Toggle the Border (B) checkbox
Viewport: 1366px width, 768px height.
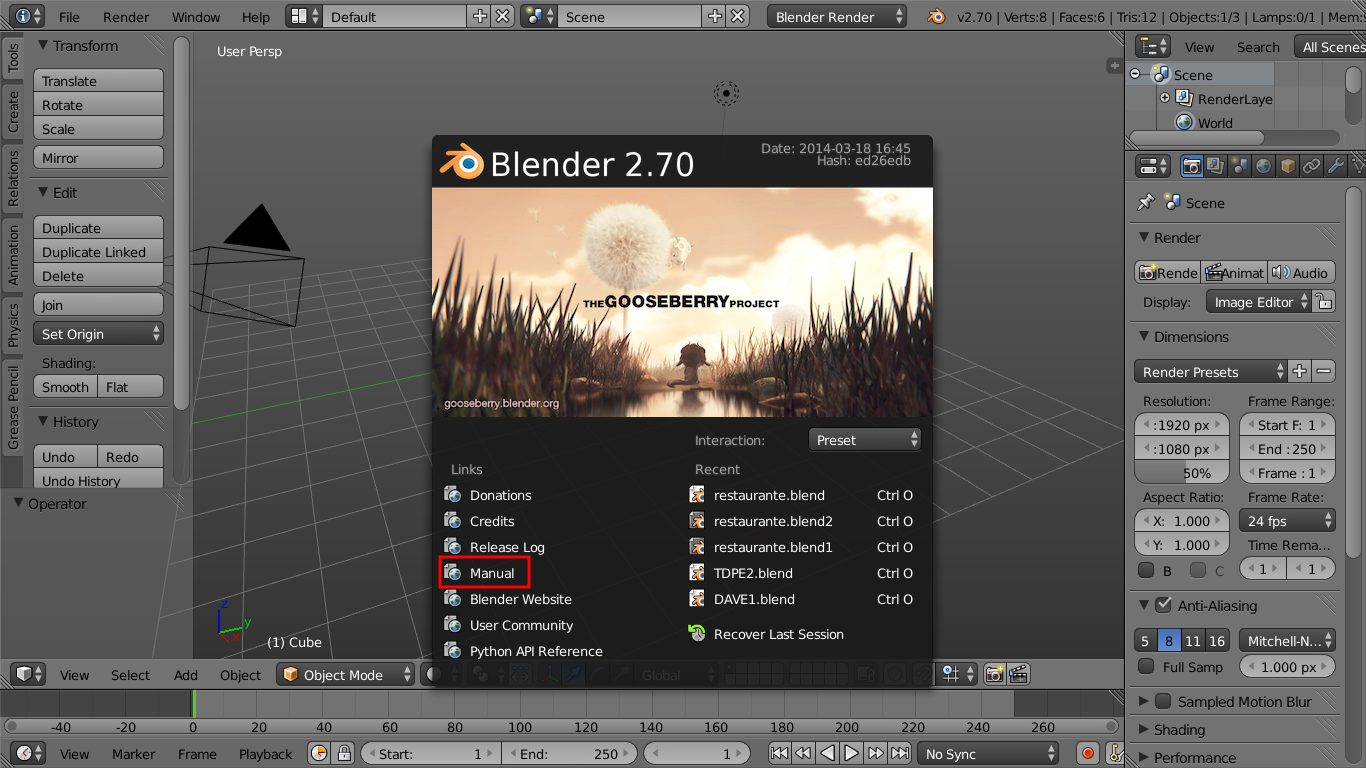click(1146, 570)
